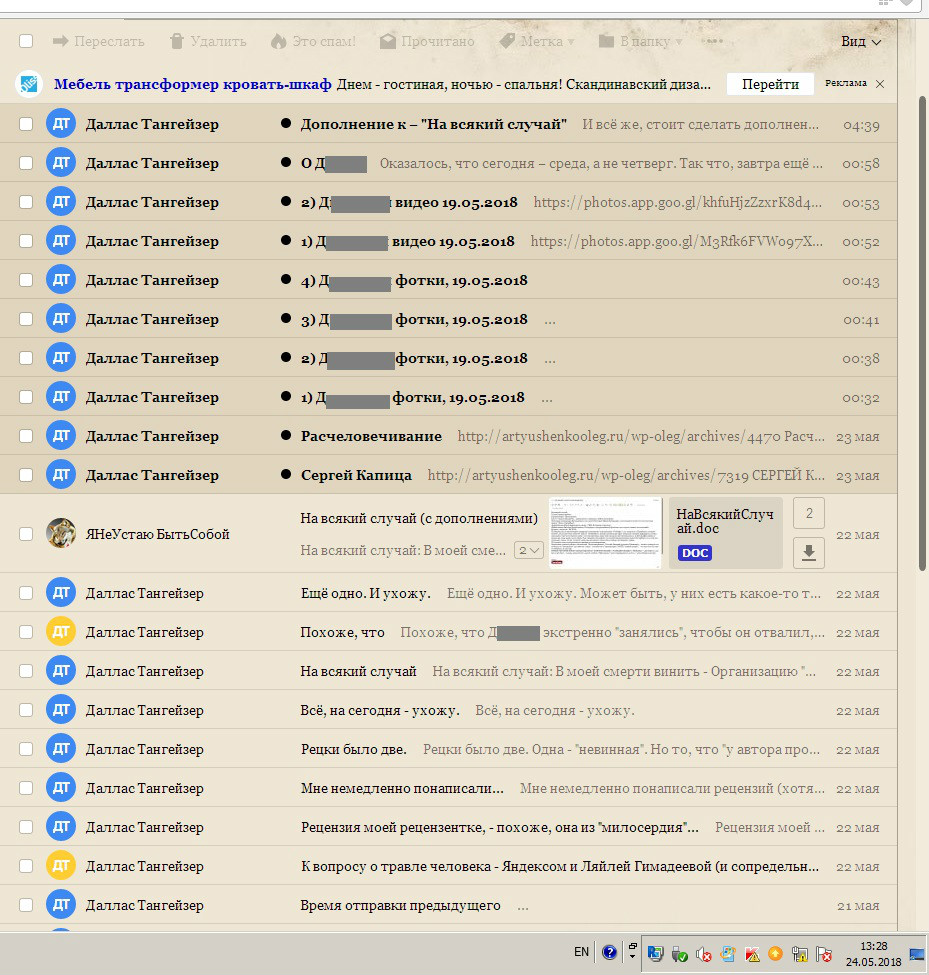Click the muted volume icon in system tray
Image resolution: width=929 pixels, height=975 pixels.
703,953
